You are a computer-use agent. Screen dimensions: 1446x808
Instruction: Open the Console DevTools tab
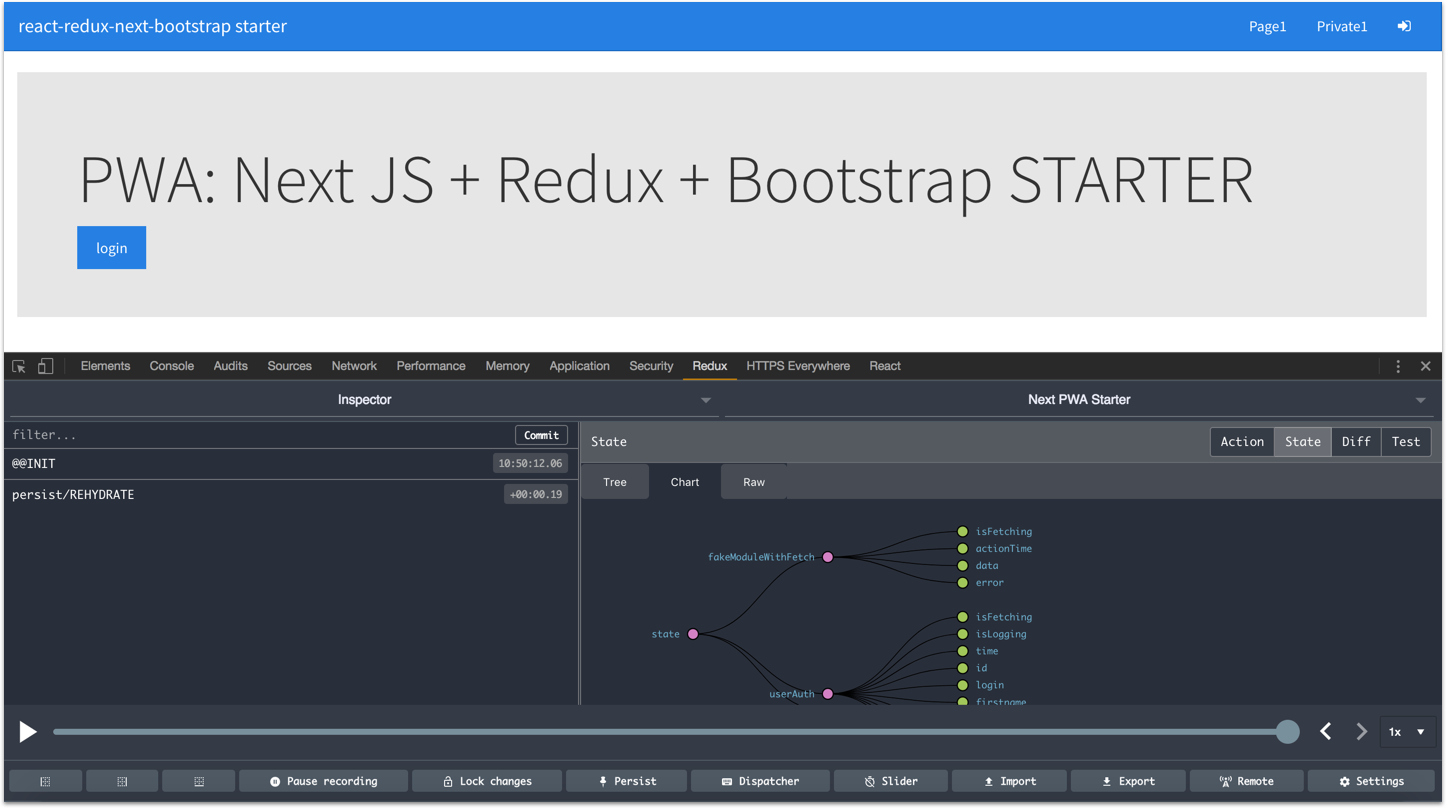[x=172, y=366]
